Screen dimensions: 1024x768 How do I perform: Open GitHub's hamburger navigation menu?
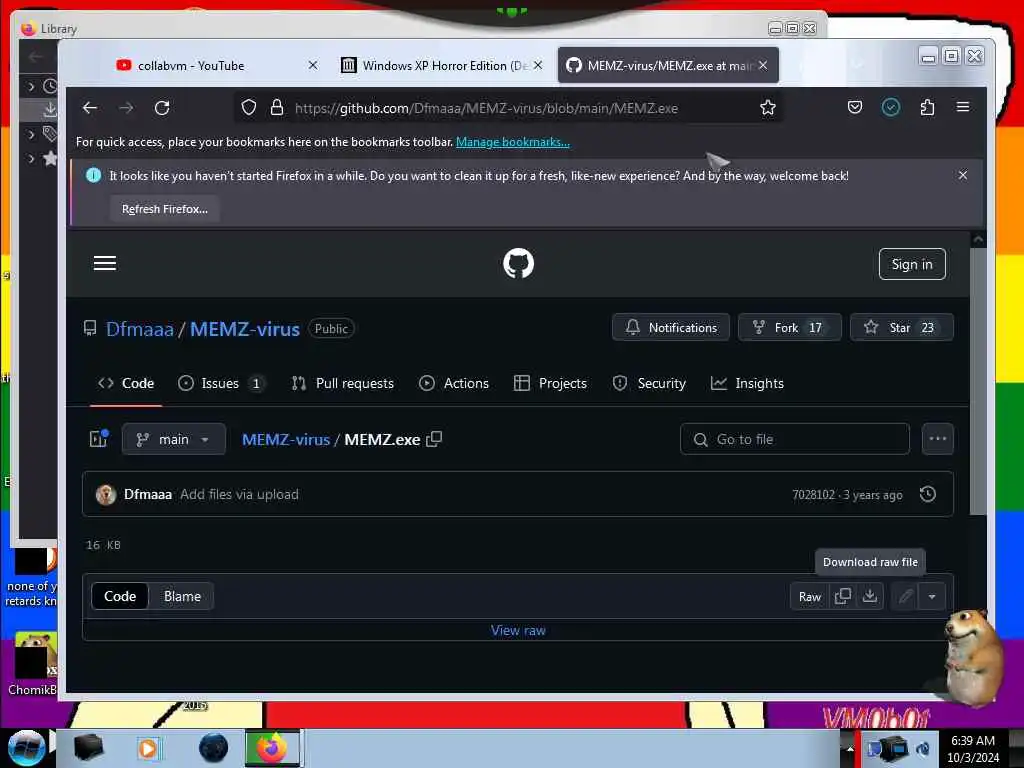tap(104, 263)
